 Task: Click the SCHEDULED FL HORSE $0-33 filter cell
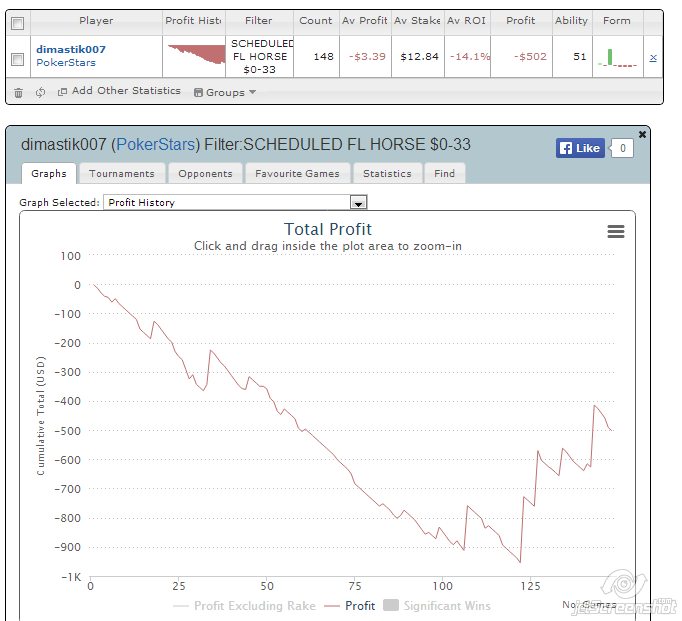tap(260, 57)
